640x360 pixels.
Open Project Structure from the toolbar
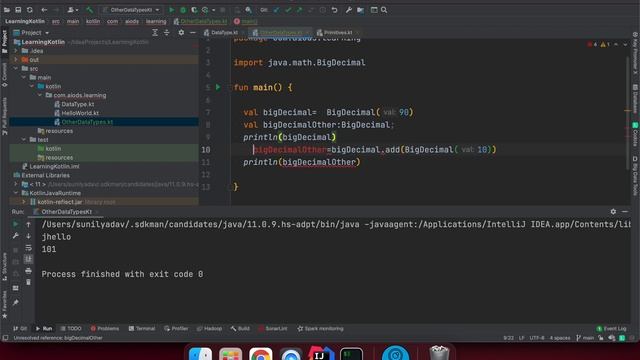(x=360, y=10)
